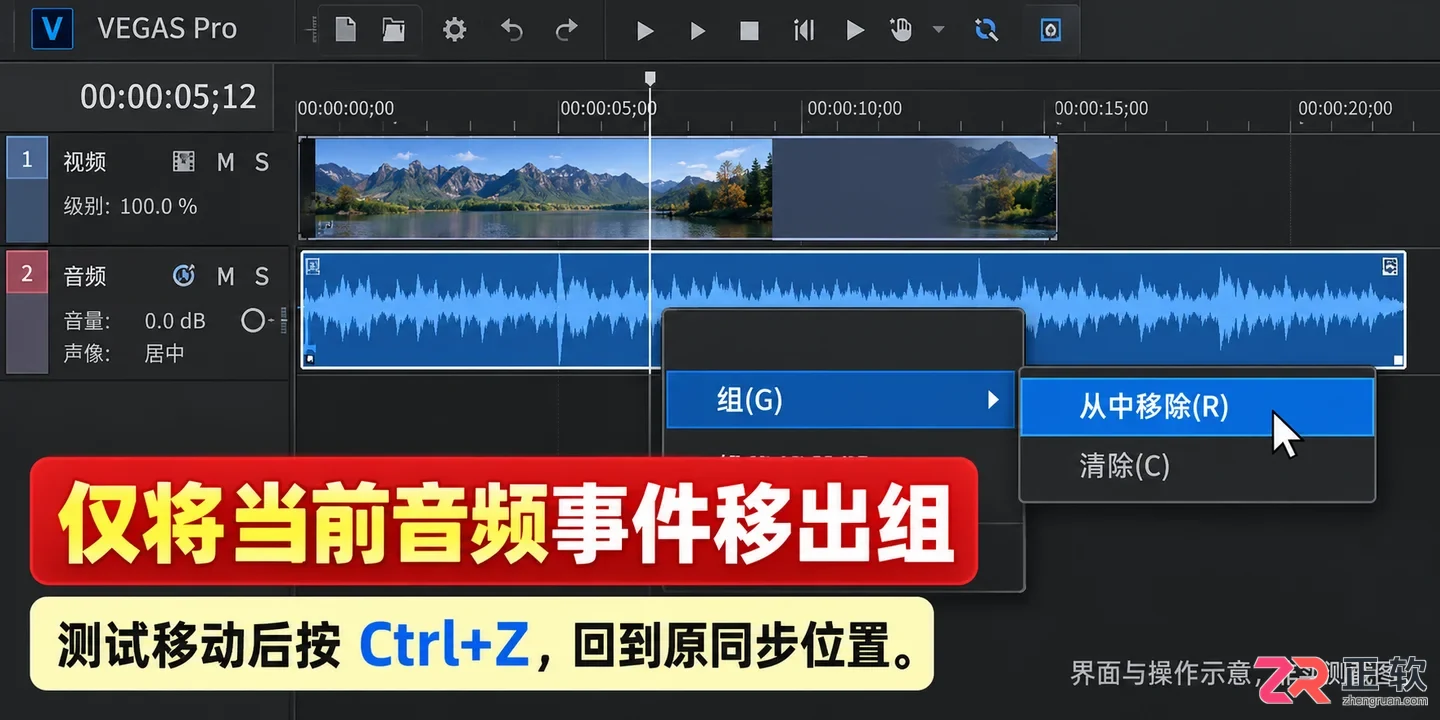The width and height of the screenshot is (1440, 720).
Task: Click the blue circular icon on the 音频 track
Action: pyautogui.click(x=184, y=275)
